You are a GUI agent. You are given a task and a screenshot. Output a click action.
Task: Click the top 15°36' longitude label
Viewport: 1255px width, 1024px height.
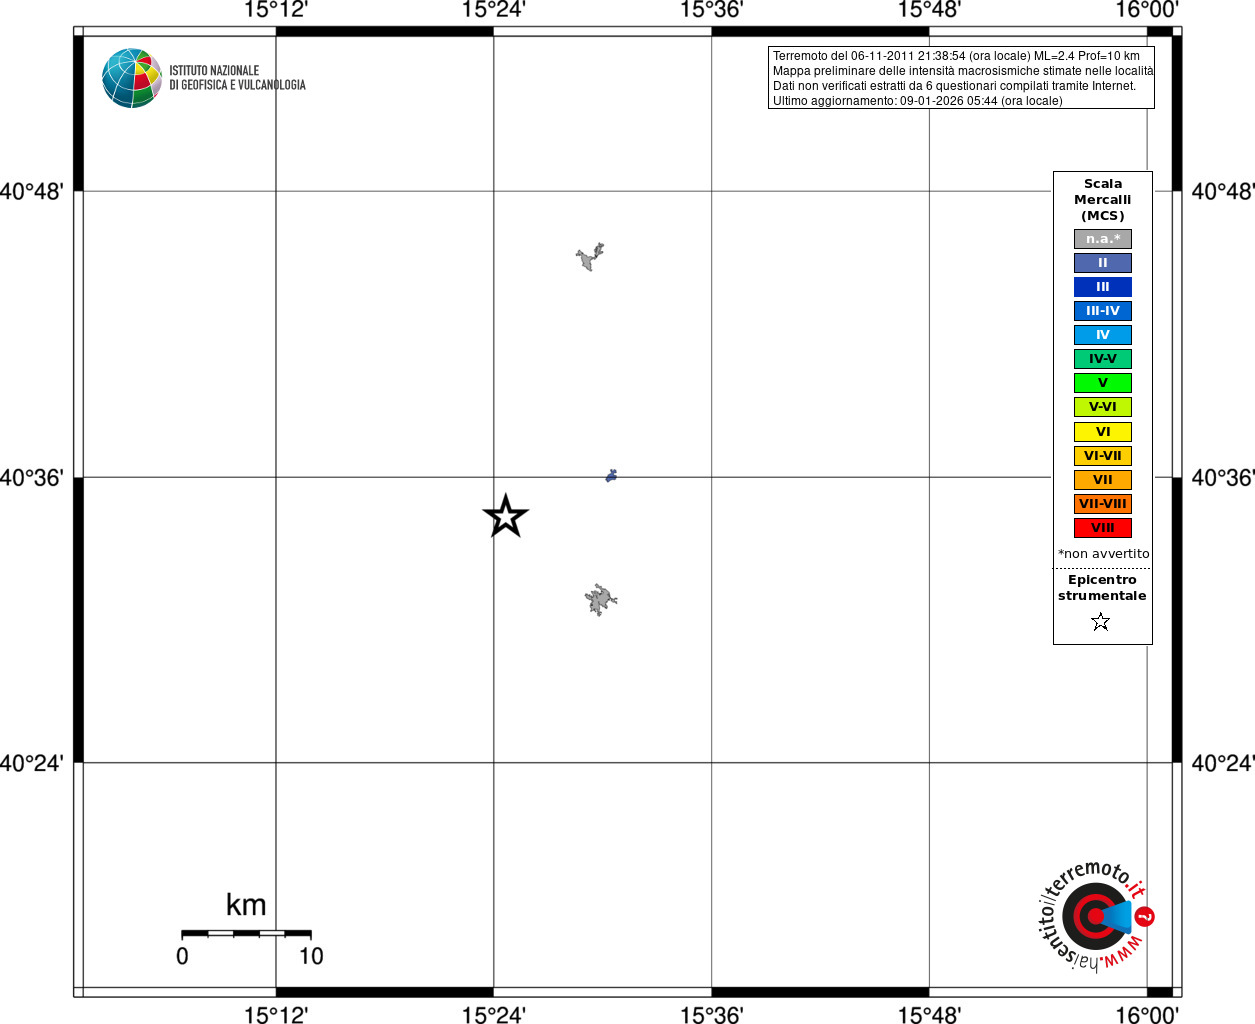712,10
